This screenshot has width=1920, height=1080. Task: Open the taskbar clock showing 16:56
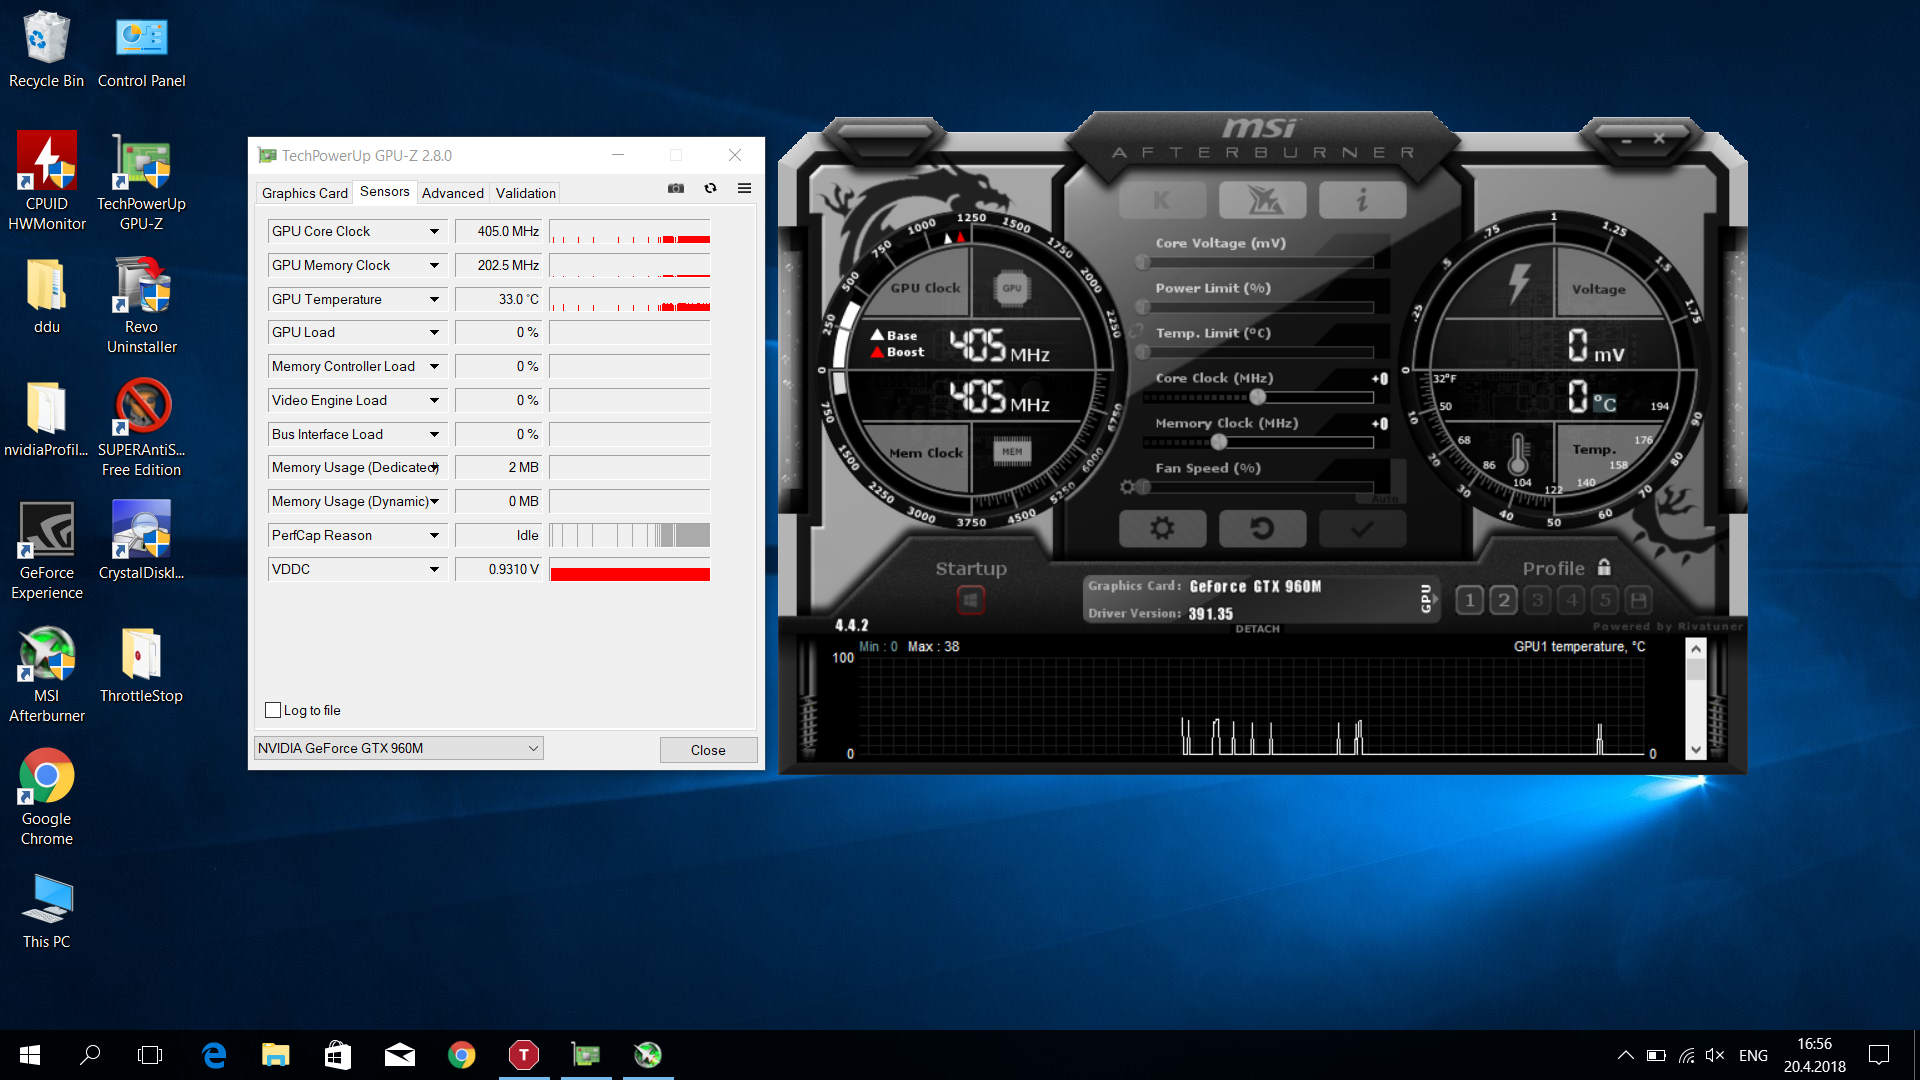point(1815,1055)
